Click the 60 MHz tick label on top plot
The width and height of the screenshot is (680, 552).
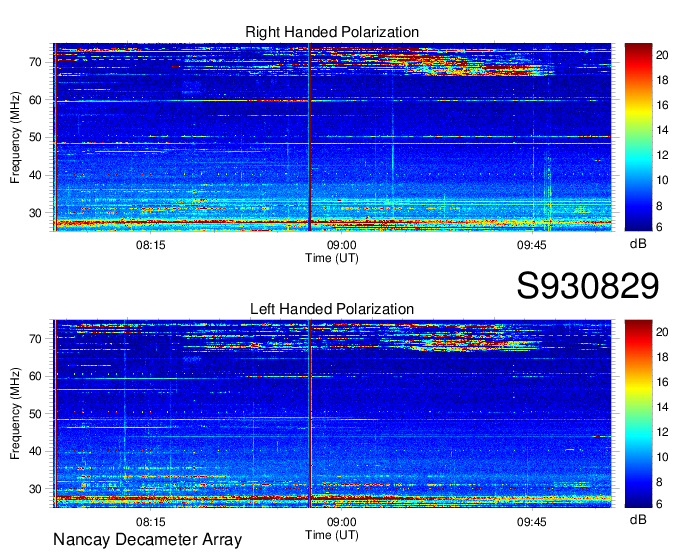click(35, 100)
